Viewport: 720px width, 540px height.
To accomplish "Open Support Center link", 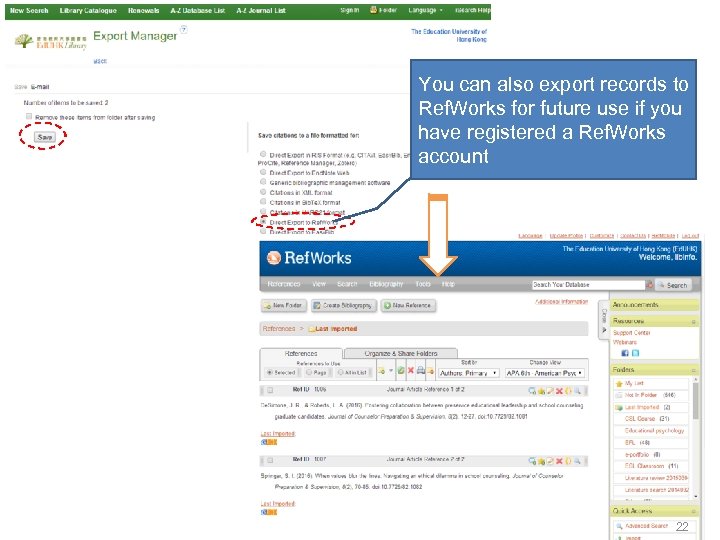I will [x=631, y=332].
